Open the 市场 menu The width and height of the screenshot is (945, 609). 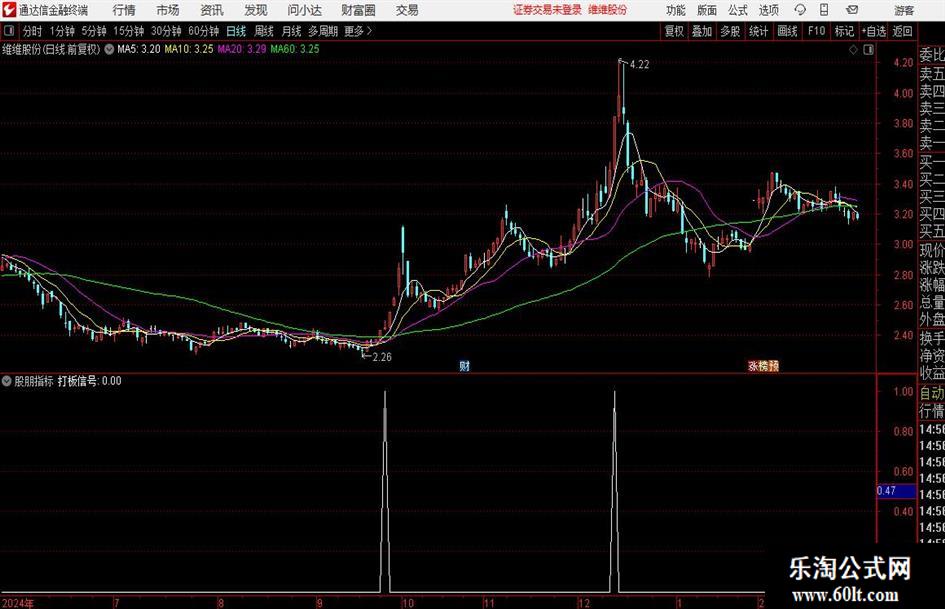tap(168, 10)
